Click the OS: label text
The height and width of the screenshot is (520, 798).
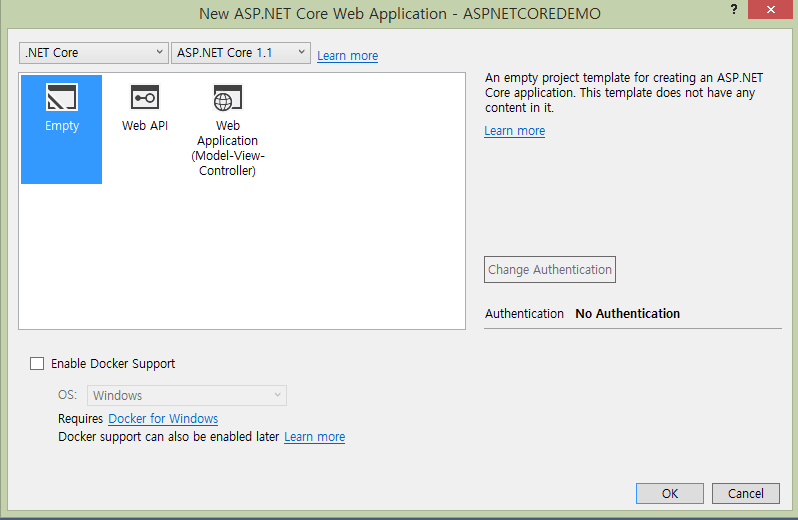(x=68, y=395)
